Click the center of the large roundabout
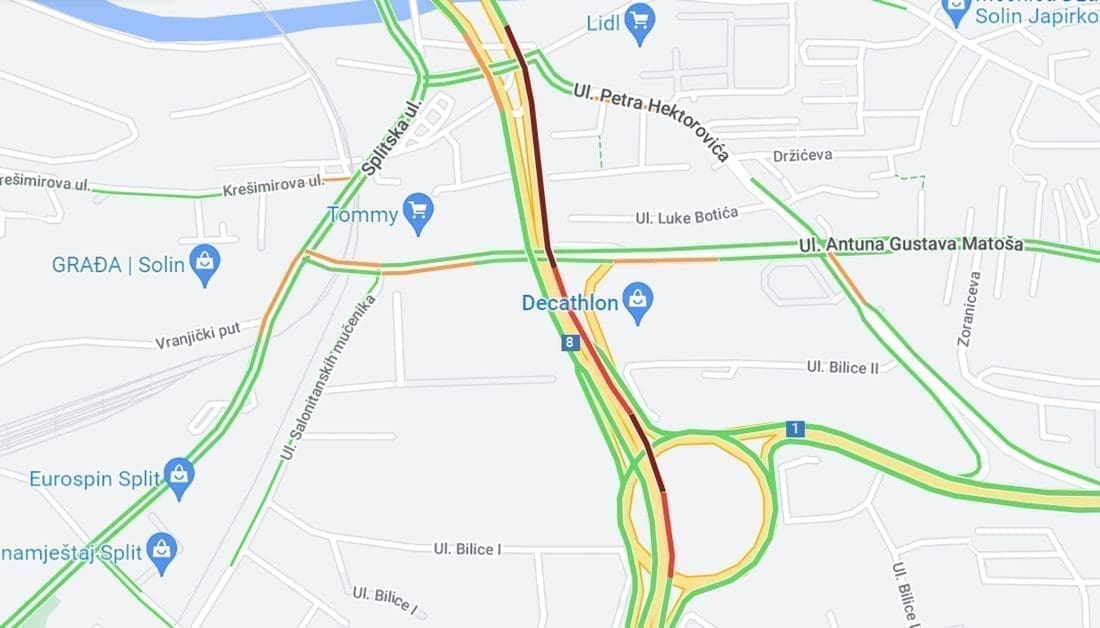 point(698,505)
